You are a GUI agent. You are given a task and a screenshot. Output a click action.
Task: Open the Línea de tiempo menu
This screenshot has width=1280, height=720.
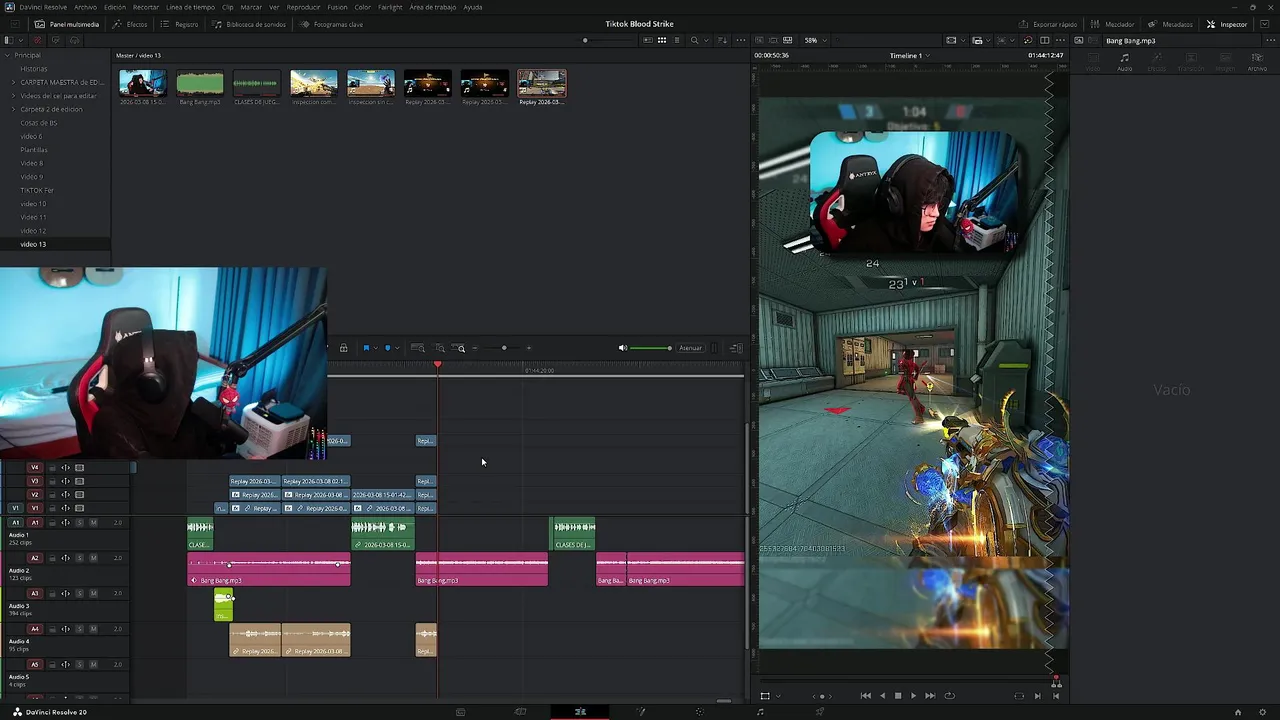coord(190,7)
